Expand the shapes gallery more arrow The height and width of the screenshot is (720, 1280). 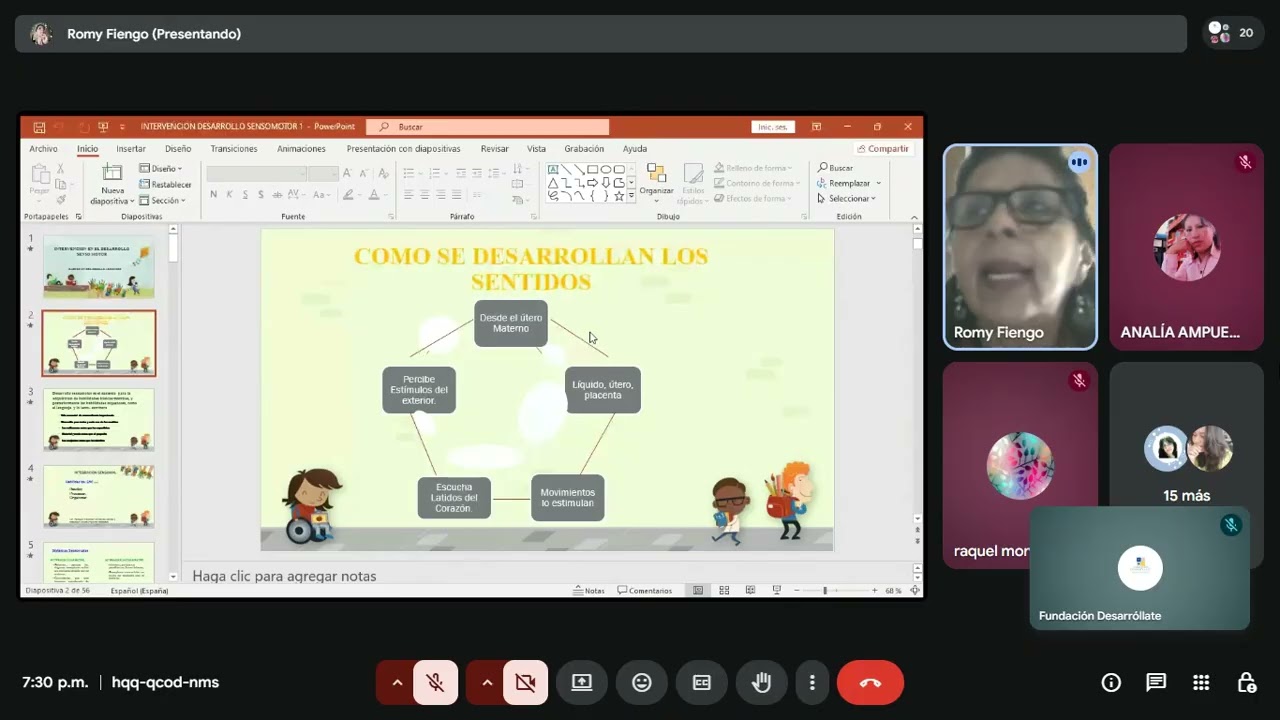(631, 197)
